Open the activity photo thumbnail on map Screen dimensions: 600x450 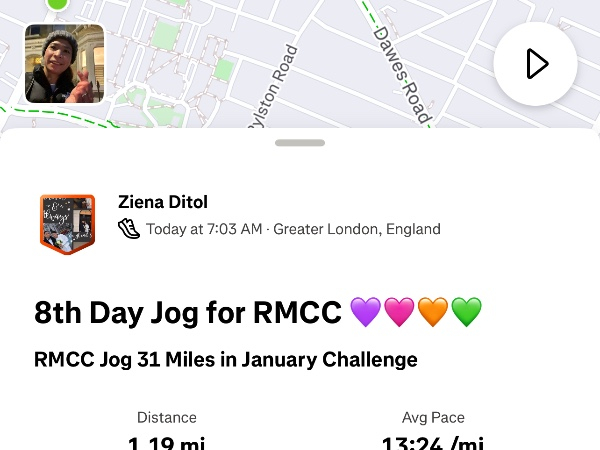tap(64, 64)
